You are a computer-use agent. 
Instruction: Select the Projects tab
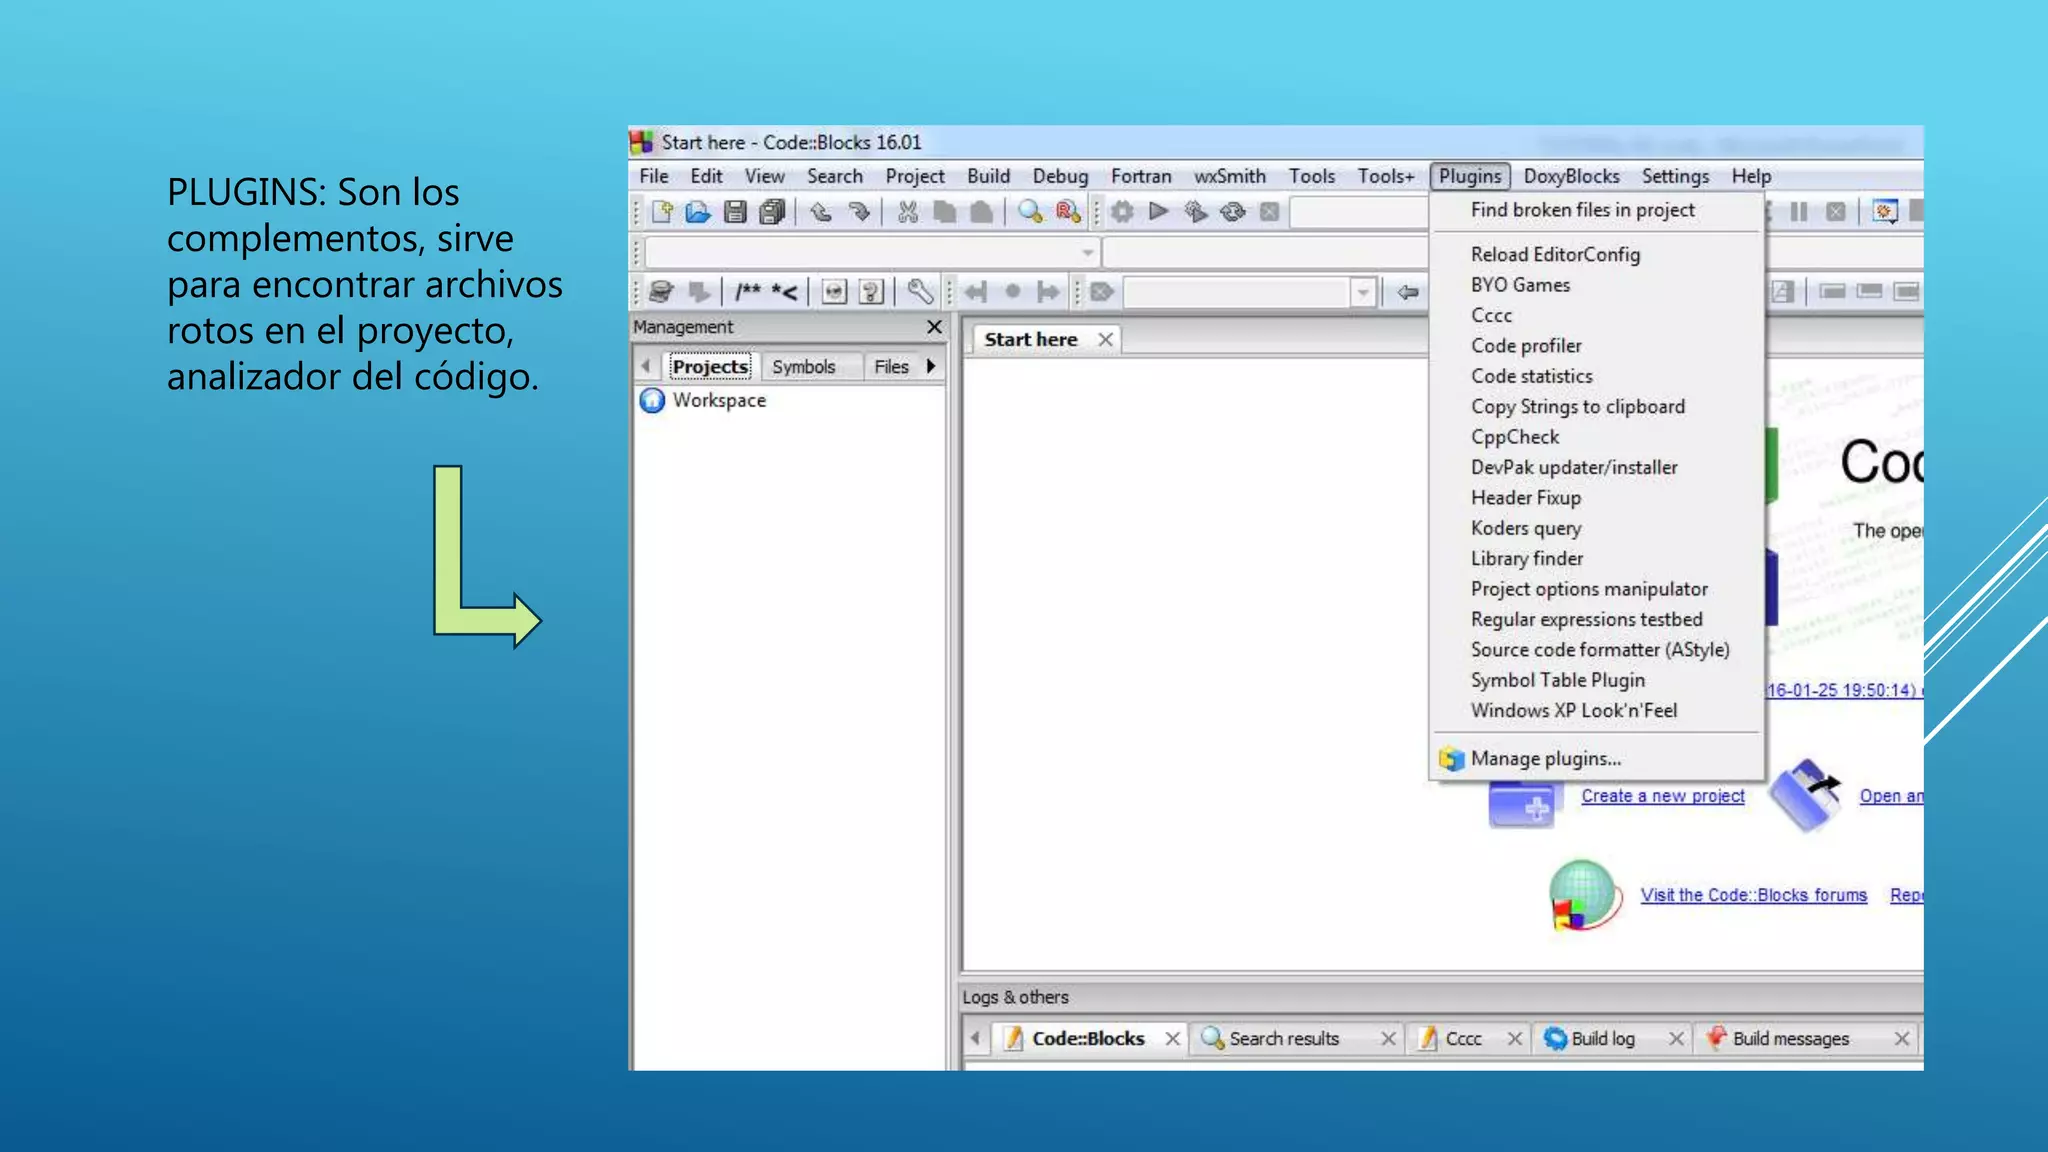710,367
